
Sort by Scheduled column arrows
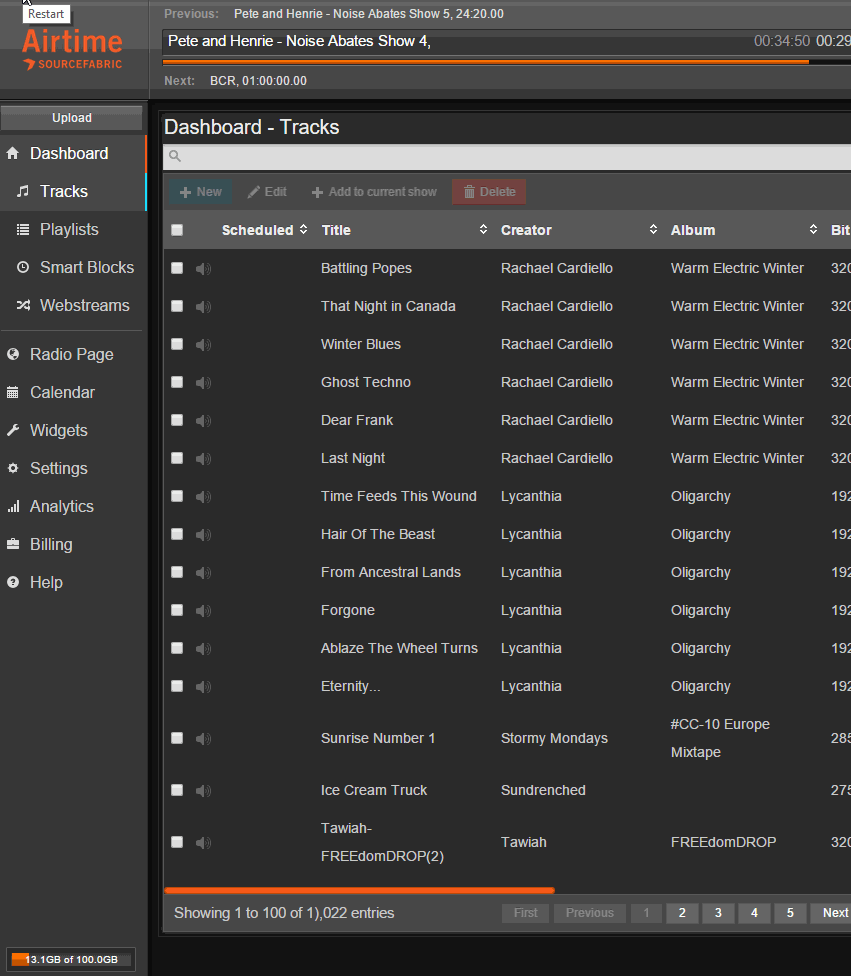(x=303, y=229)
